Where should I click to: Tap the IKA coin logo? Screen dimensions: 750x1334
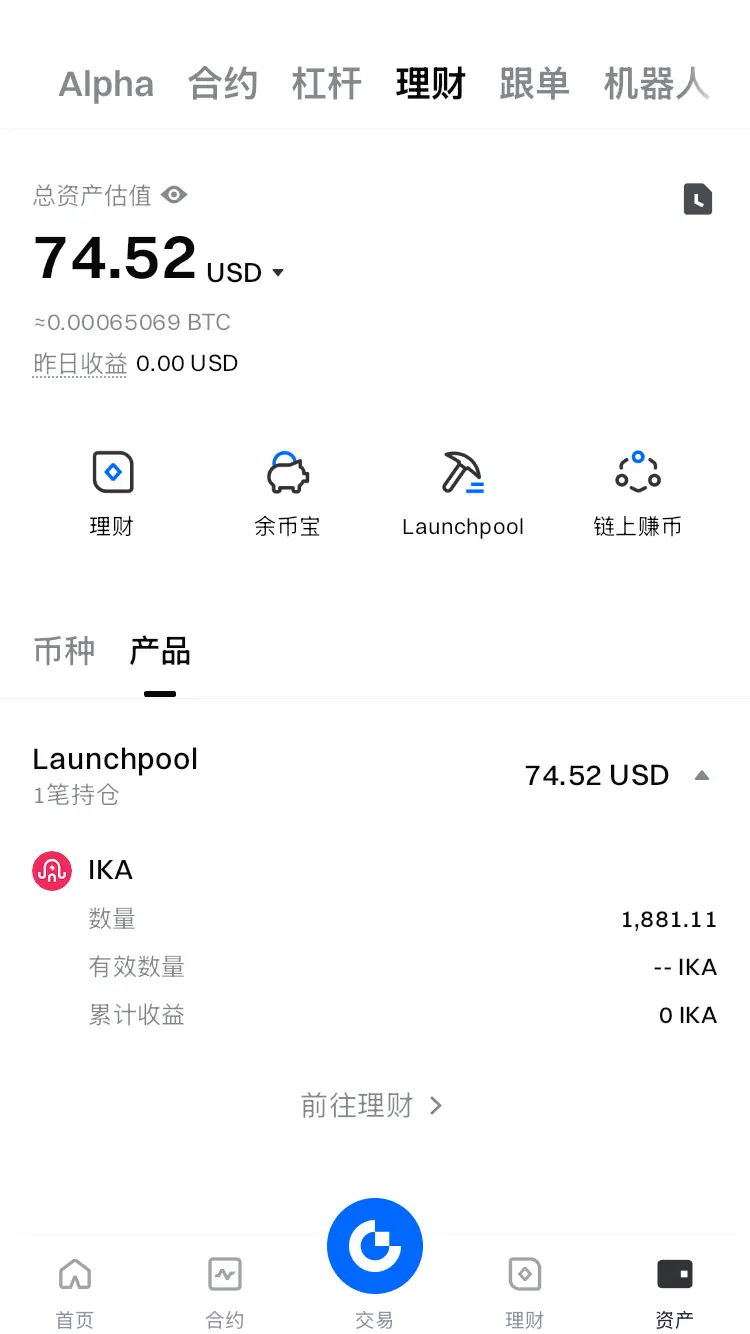(x=52, y=871)
